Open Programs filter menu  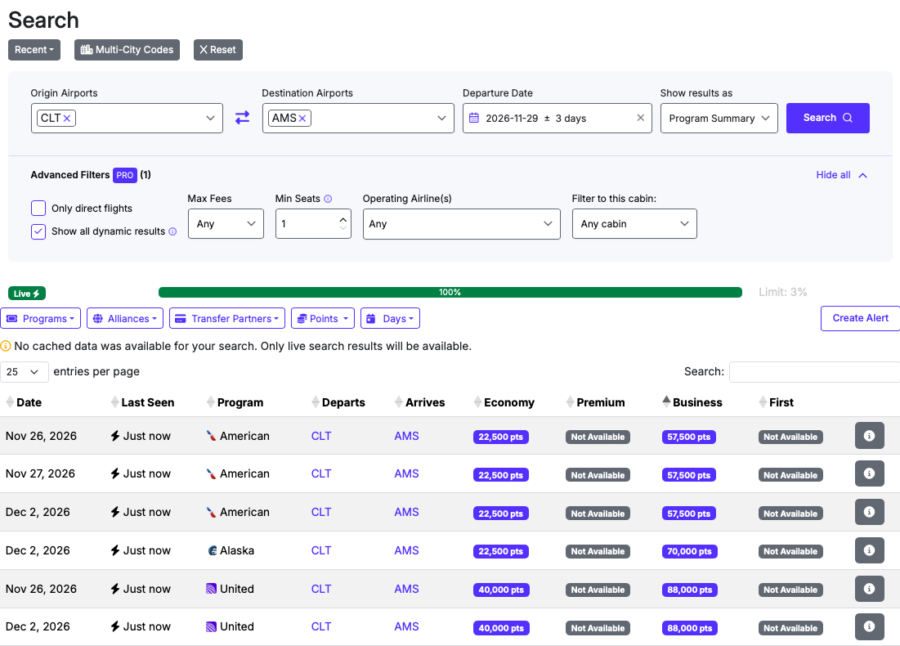[x=40, y=319]
